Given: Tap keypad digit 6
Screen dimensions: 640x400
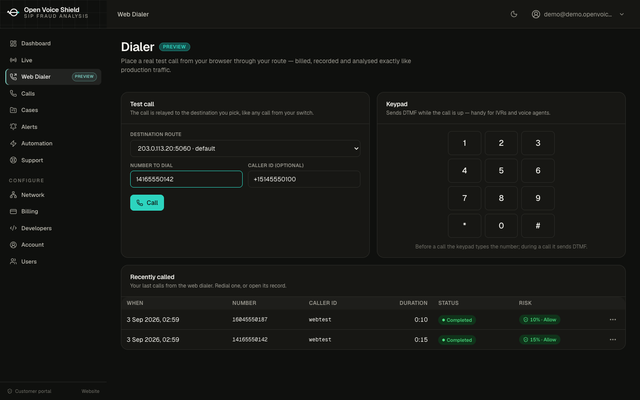Looking at the screenshot, I should [538, 171].
